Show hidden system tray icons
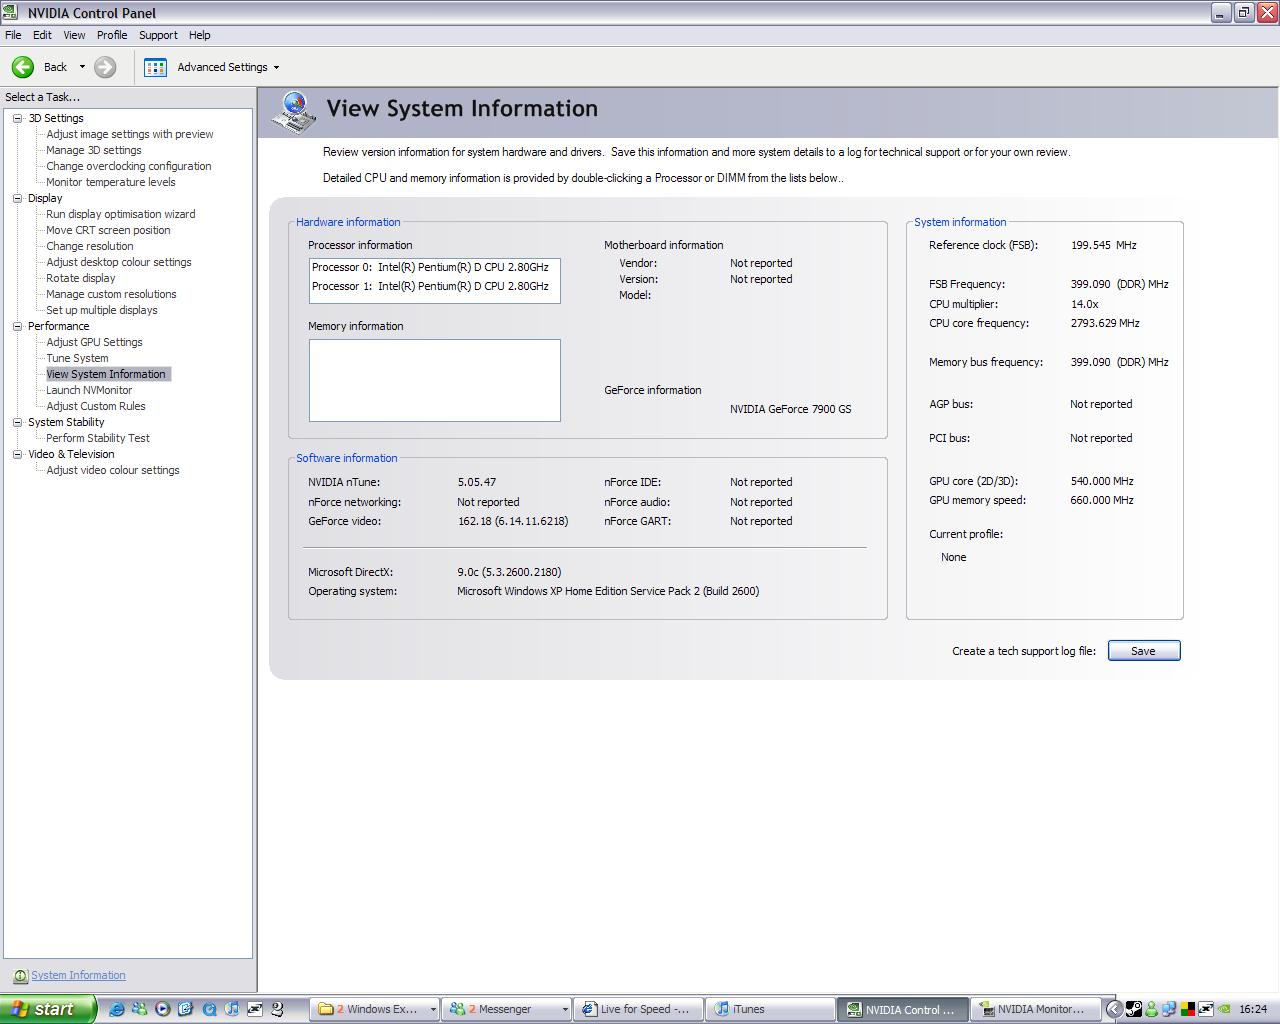The image size is (1280, 1024). click(x=1114, y=1009)
